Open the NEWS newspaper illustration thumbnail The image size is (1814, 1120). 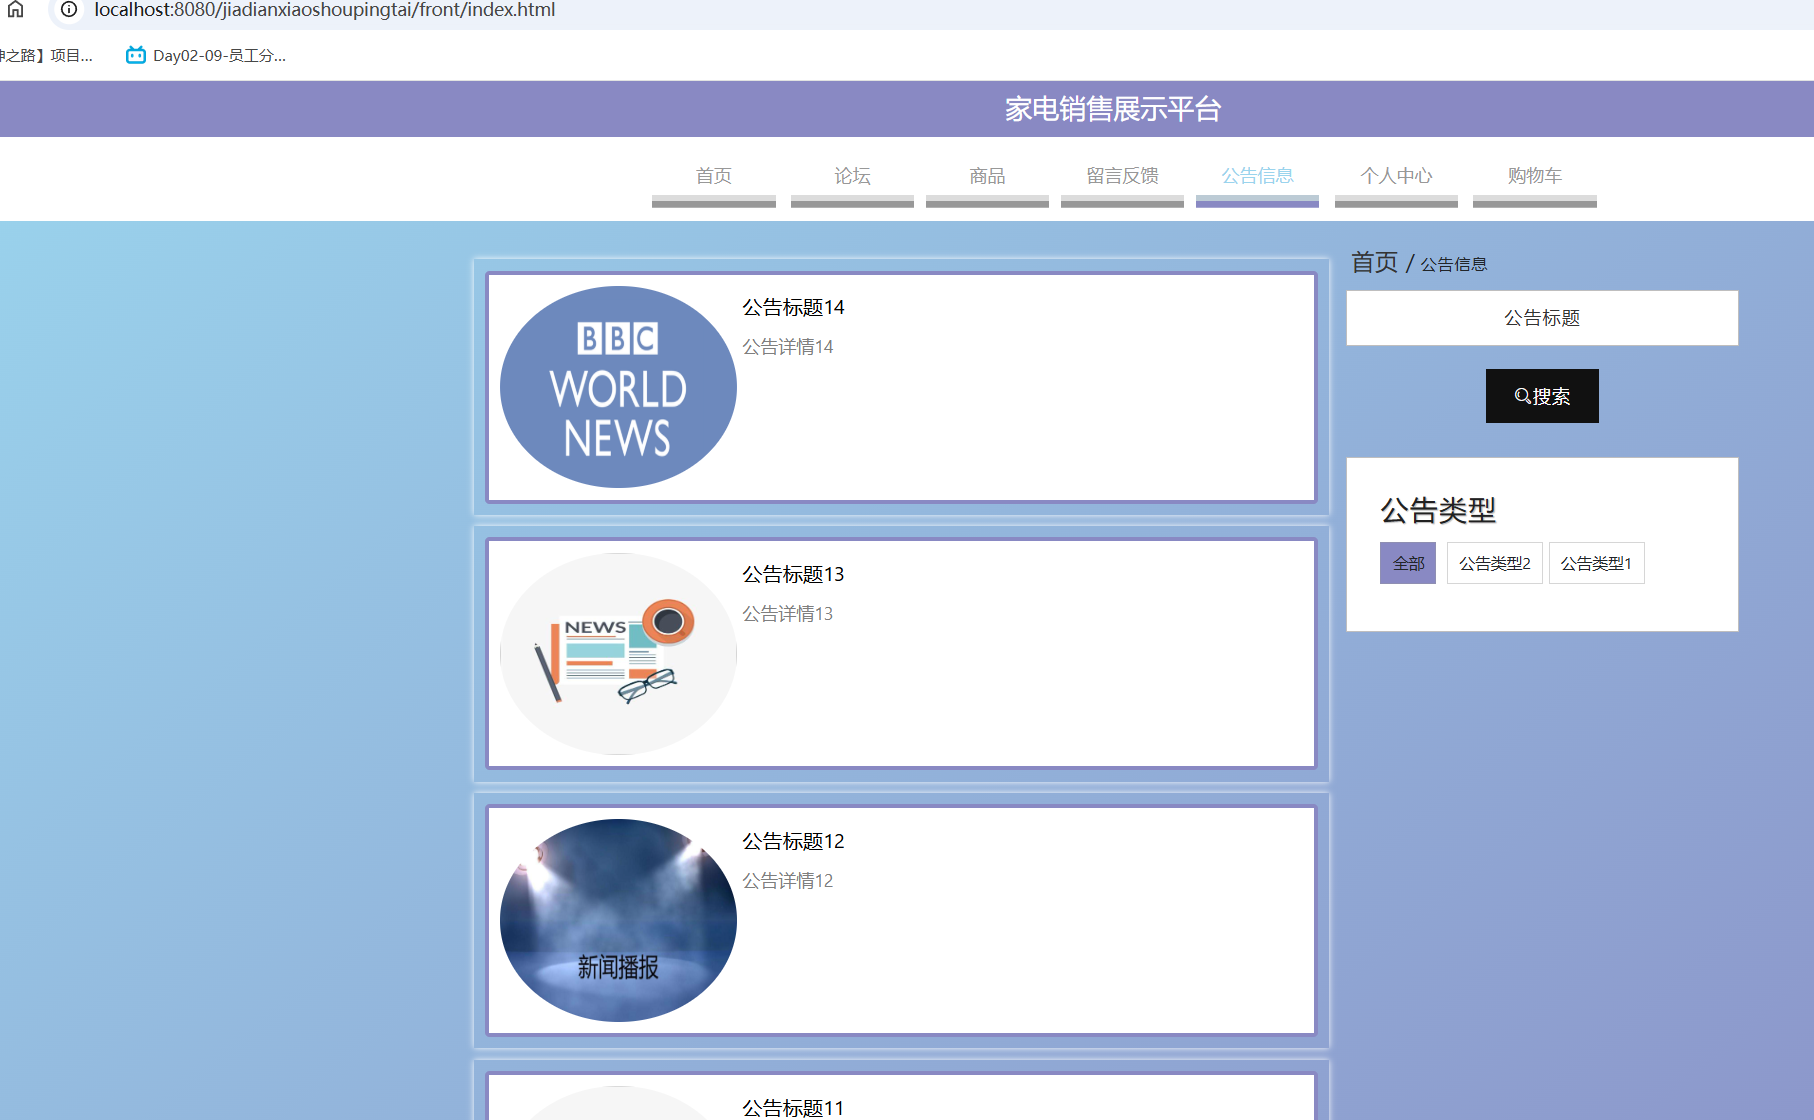pyautogui.click(x=618, y=654)
